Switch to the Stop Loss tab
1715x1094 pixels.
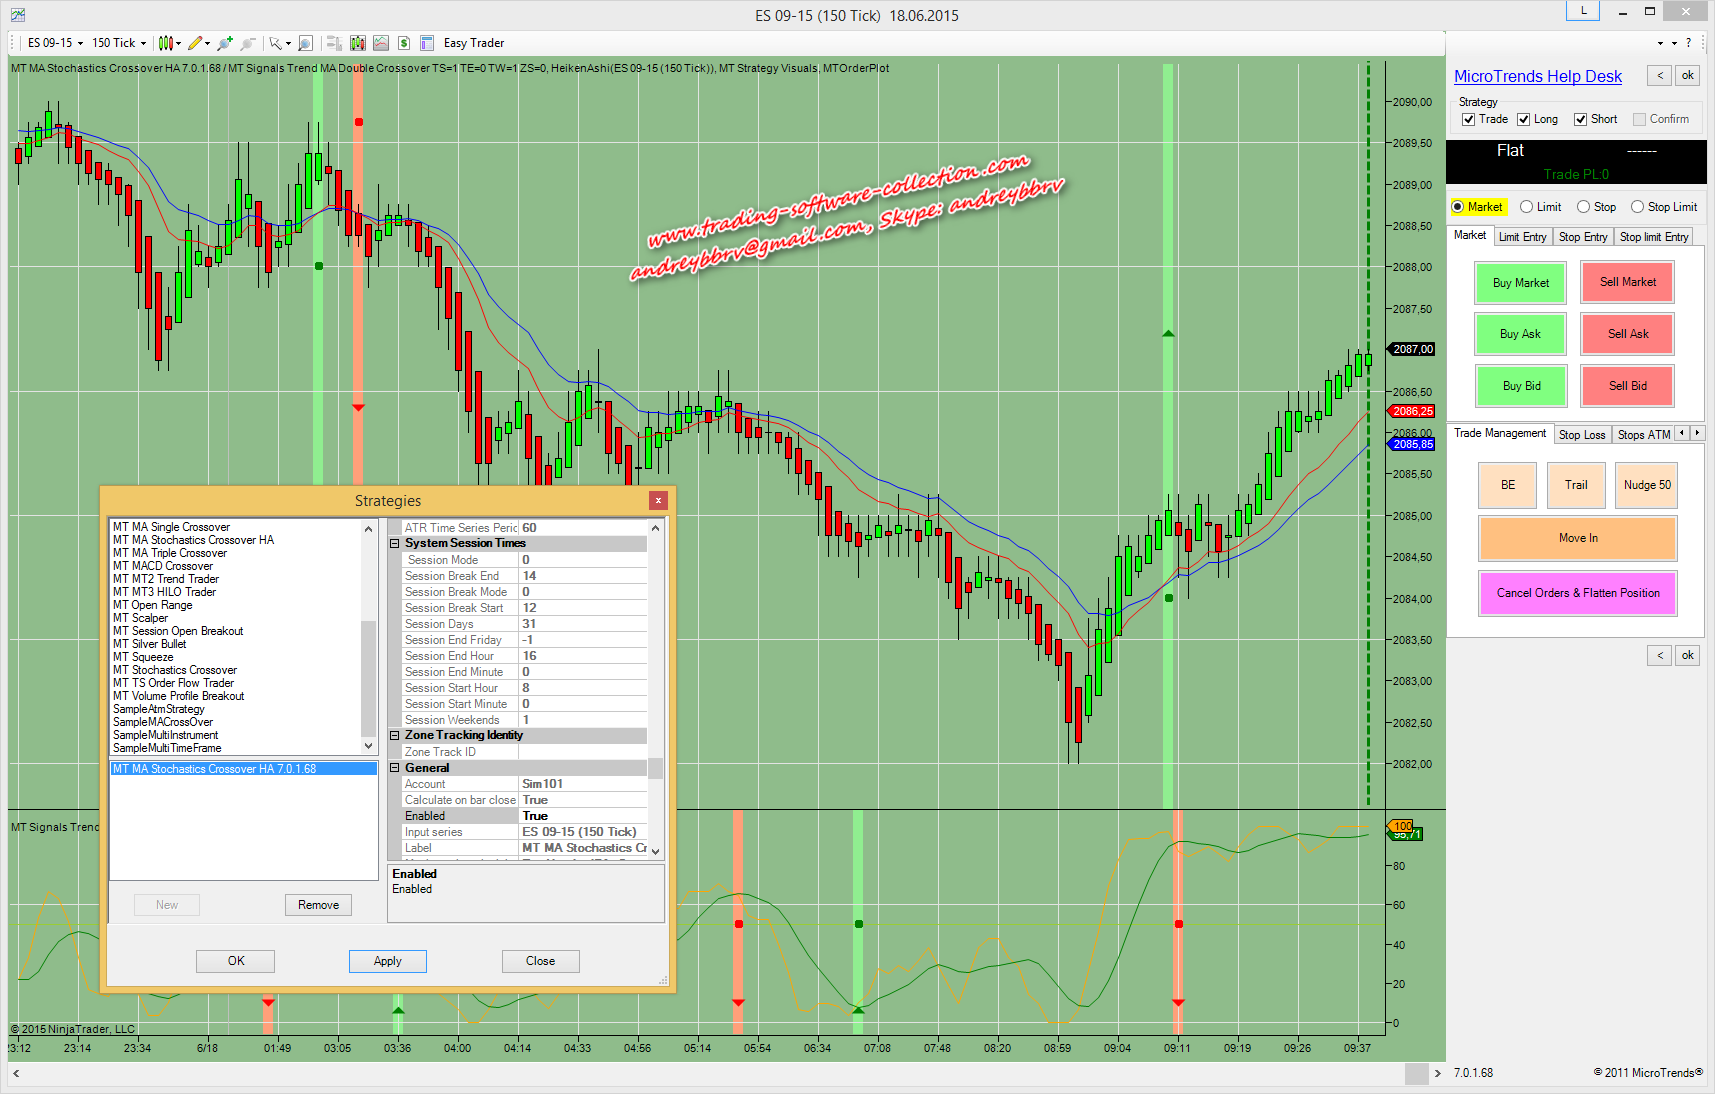pos(1581,434)
